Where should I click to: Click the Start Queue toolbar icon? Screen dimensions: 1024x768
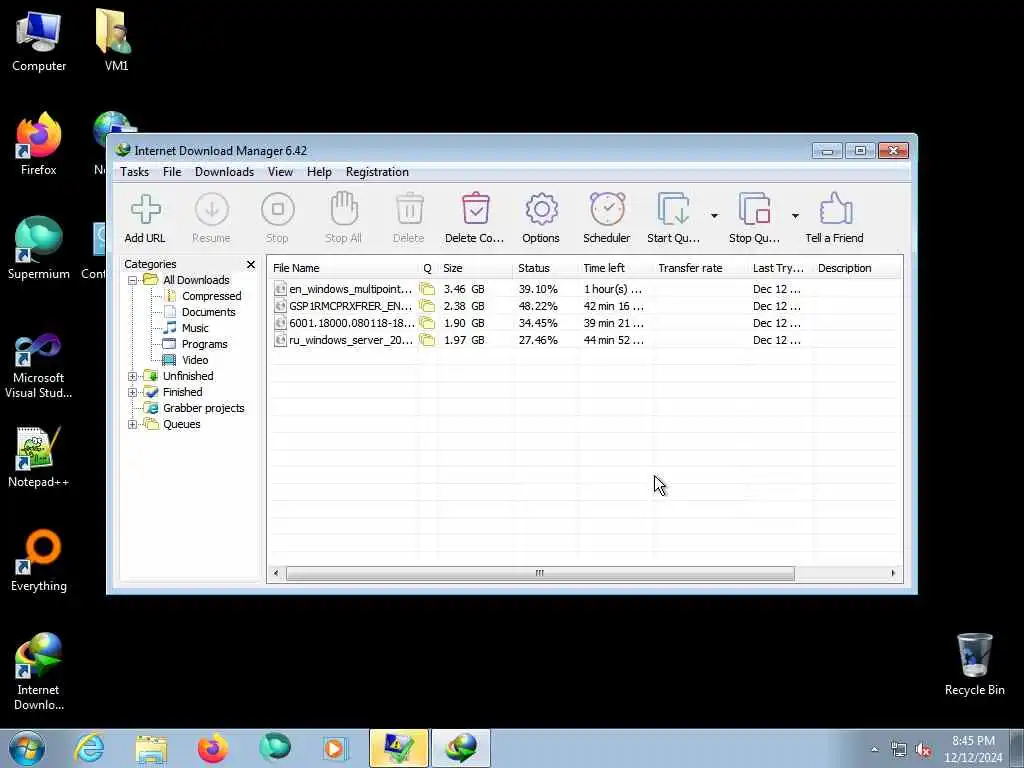tap(673, 209)
